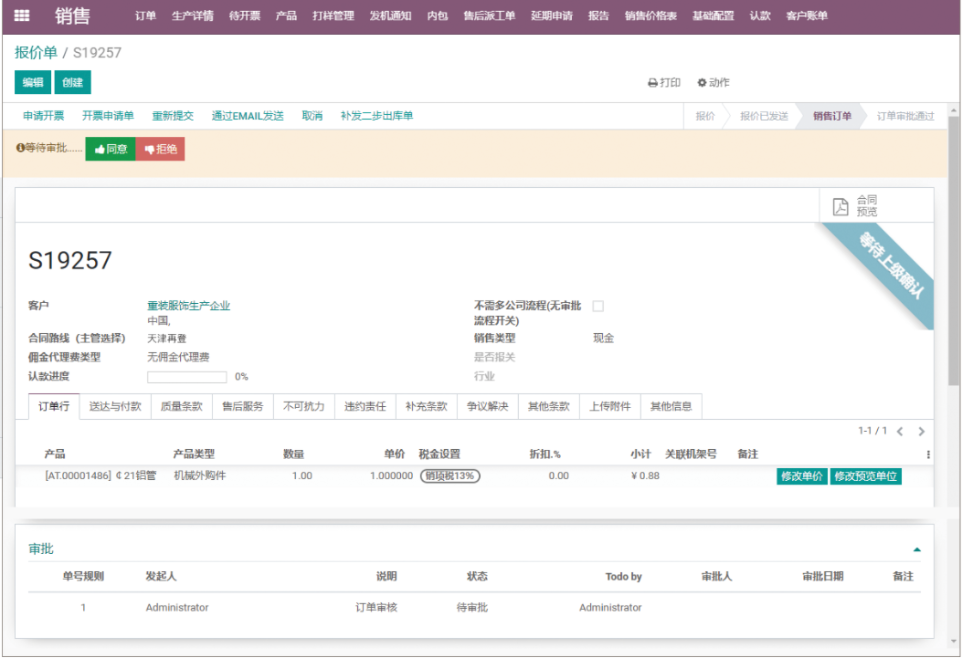Toggle the 不需多公司流程 checkbox
Viewport: 962px width, 658px height.
pos(598,306)
